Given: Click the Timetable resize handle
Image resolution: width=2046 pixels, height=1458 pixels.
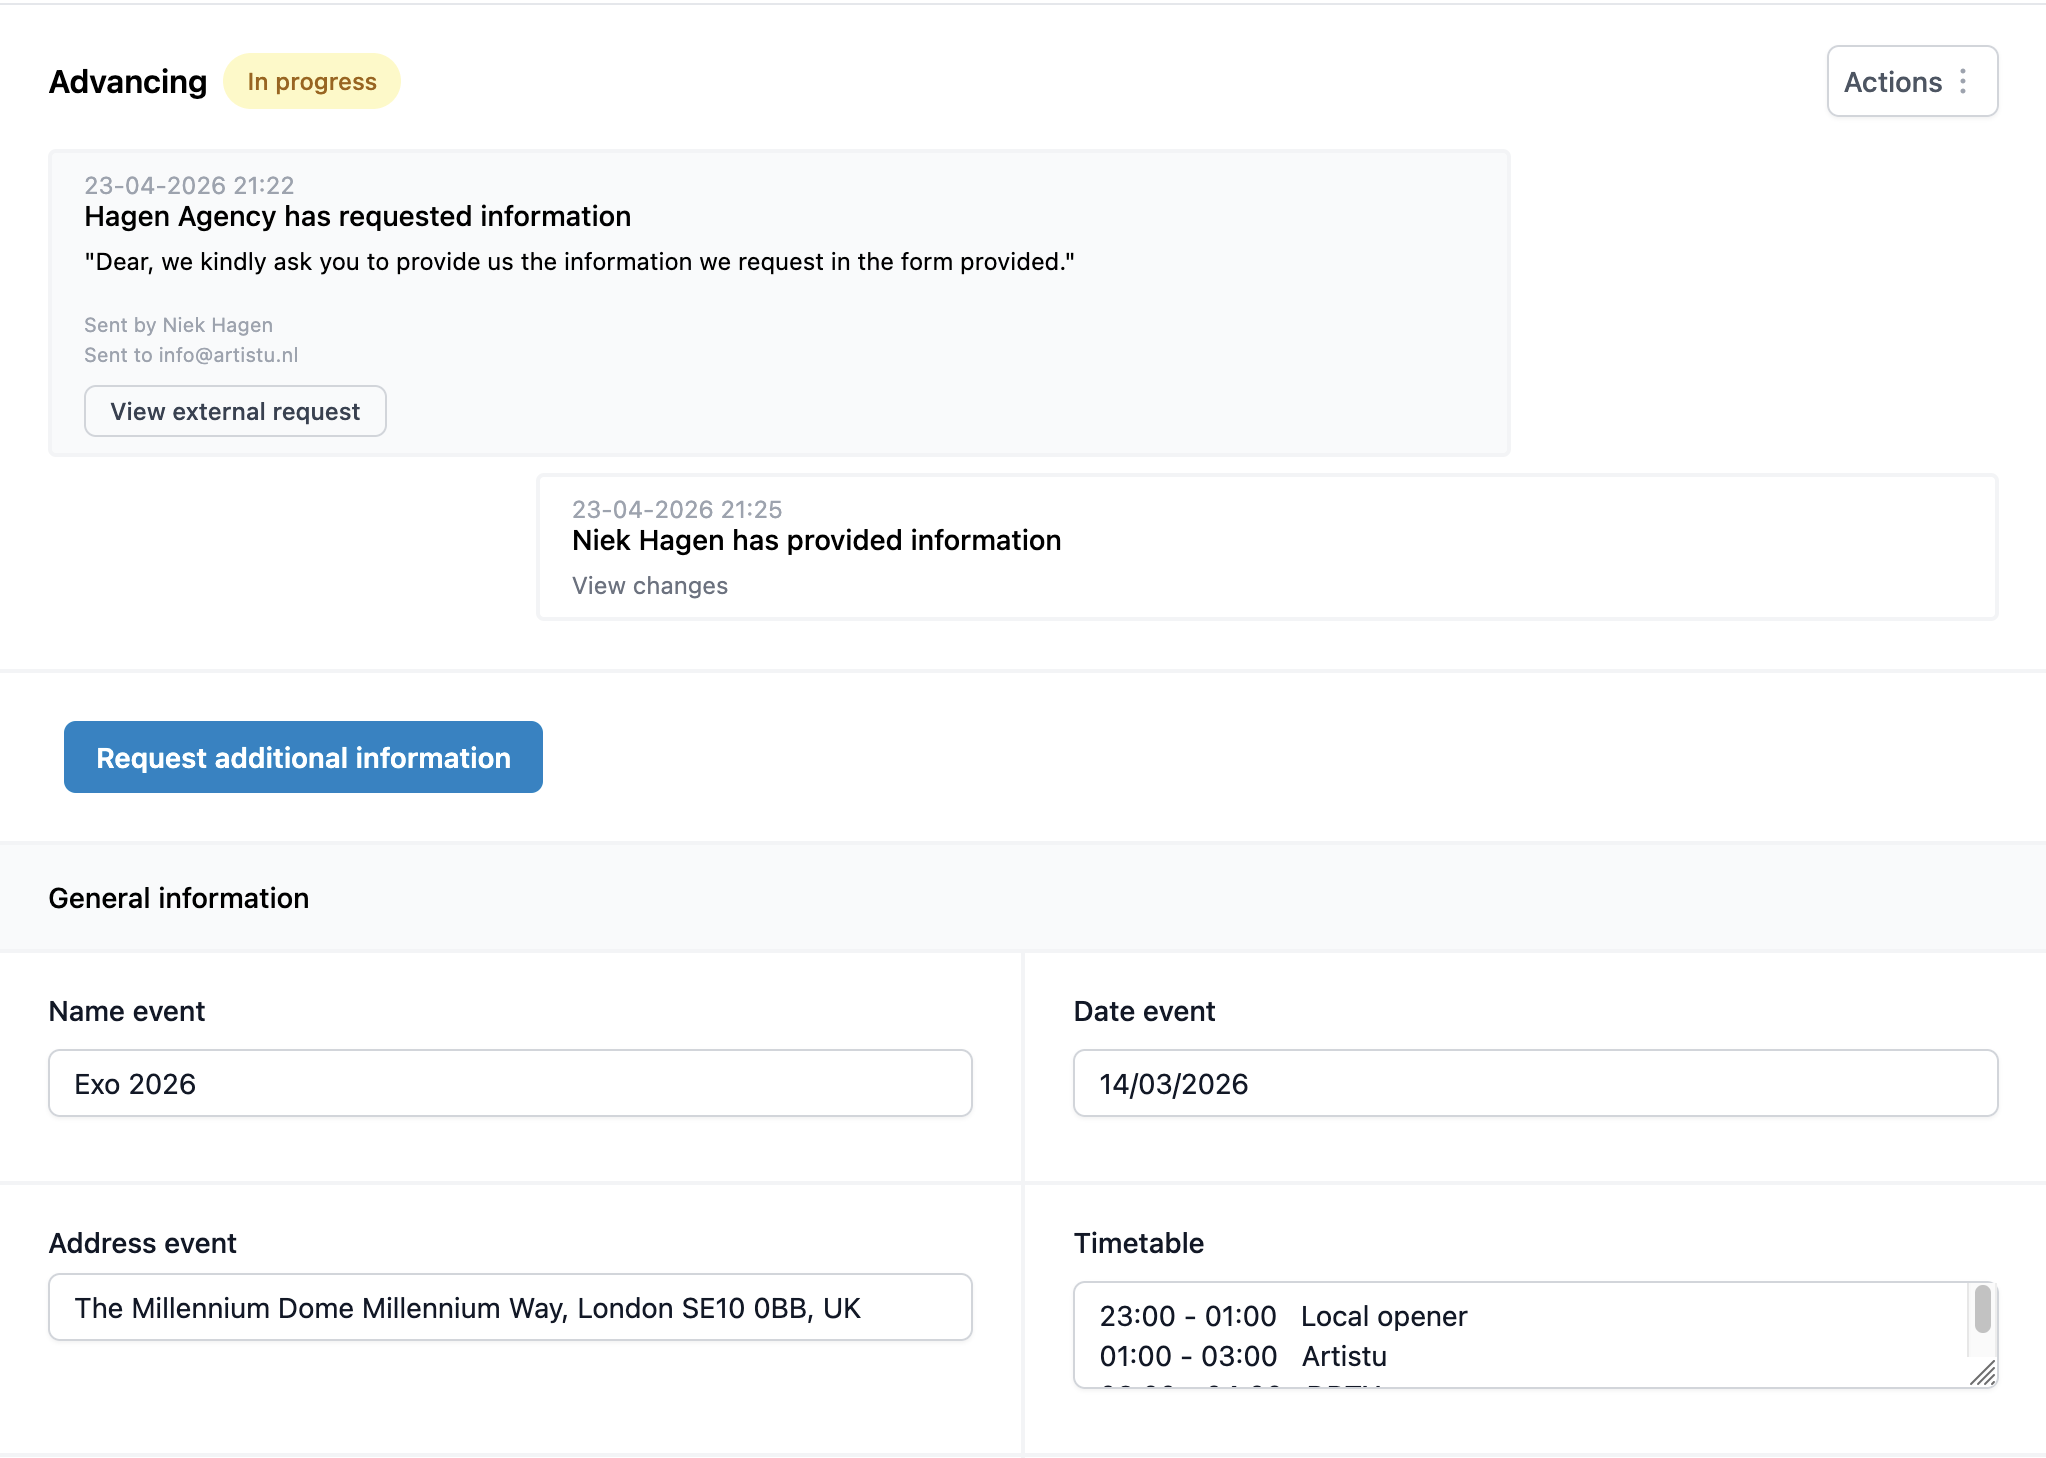Looking at the screenshot, I should point(1983,1374).
